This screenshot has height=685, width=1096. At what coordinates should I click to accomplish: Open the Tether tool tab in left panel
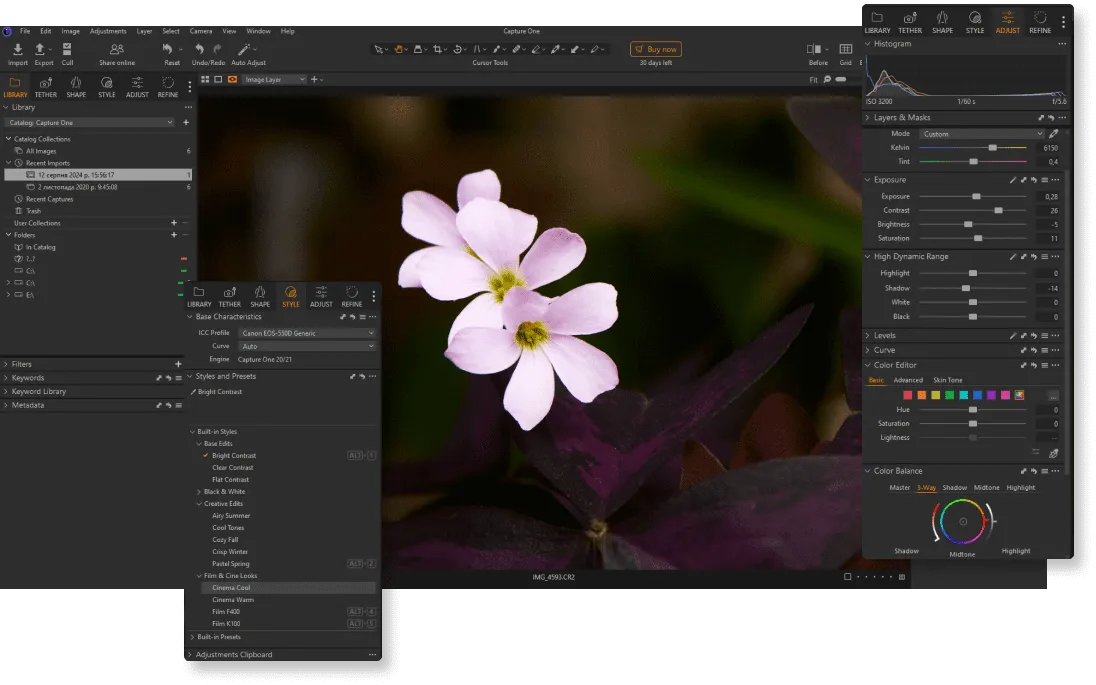point(46,86)
